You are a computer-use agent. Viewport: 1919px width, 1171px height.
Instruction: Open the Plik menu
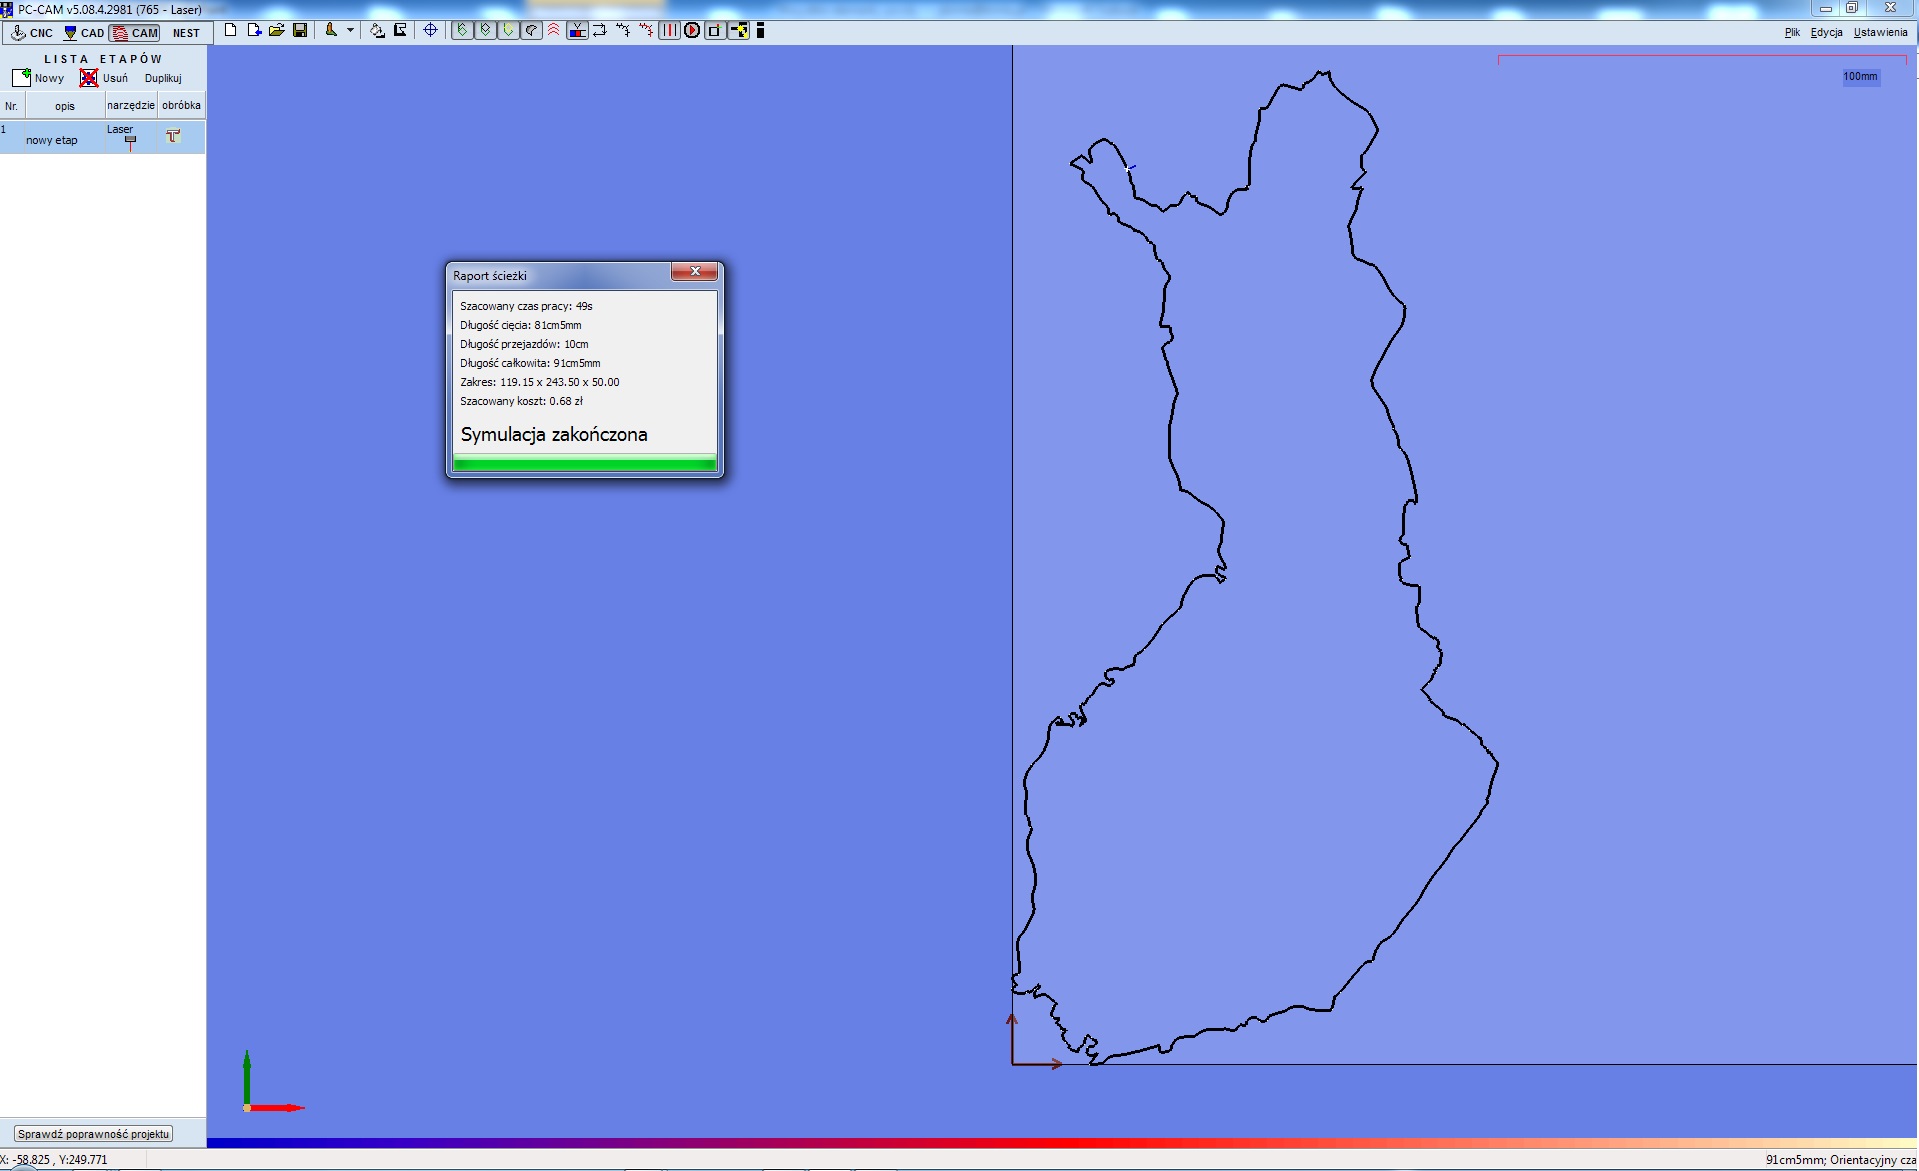(x=1792, y=32)
